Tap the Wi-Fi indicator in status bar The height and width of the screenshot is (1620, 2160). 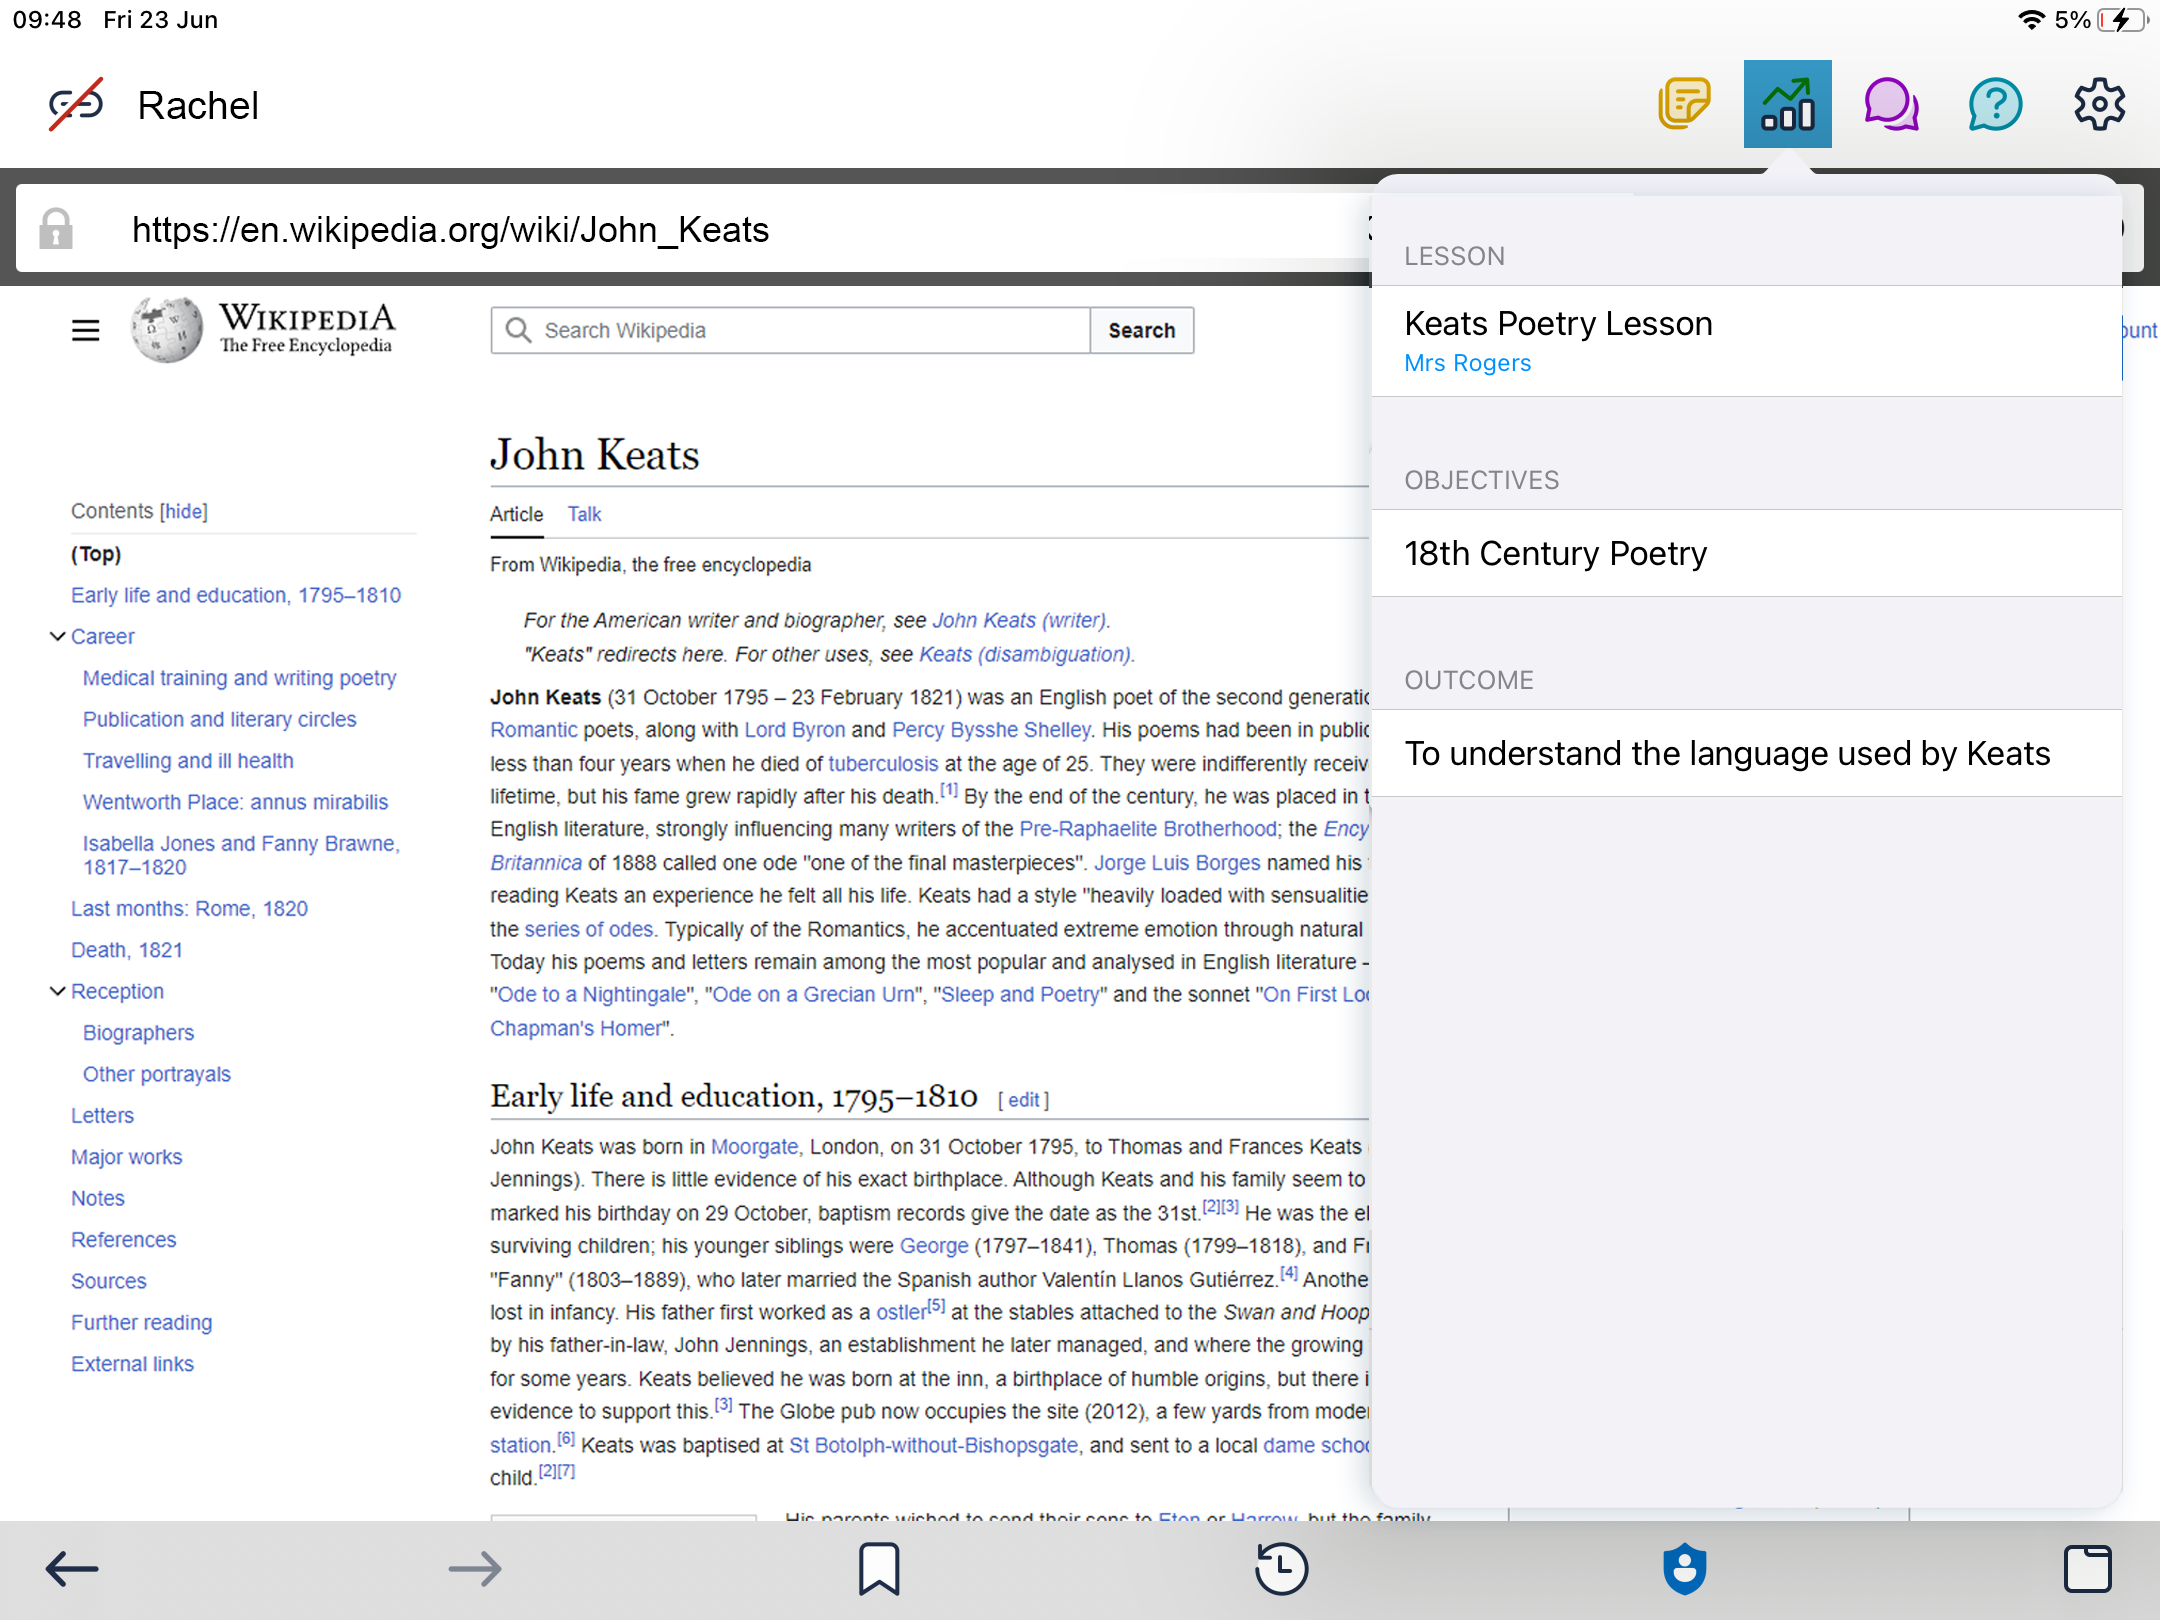click(x=2031, y=20)
